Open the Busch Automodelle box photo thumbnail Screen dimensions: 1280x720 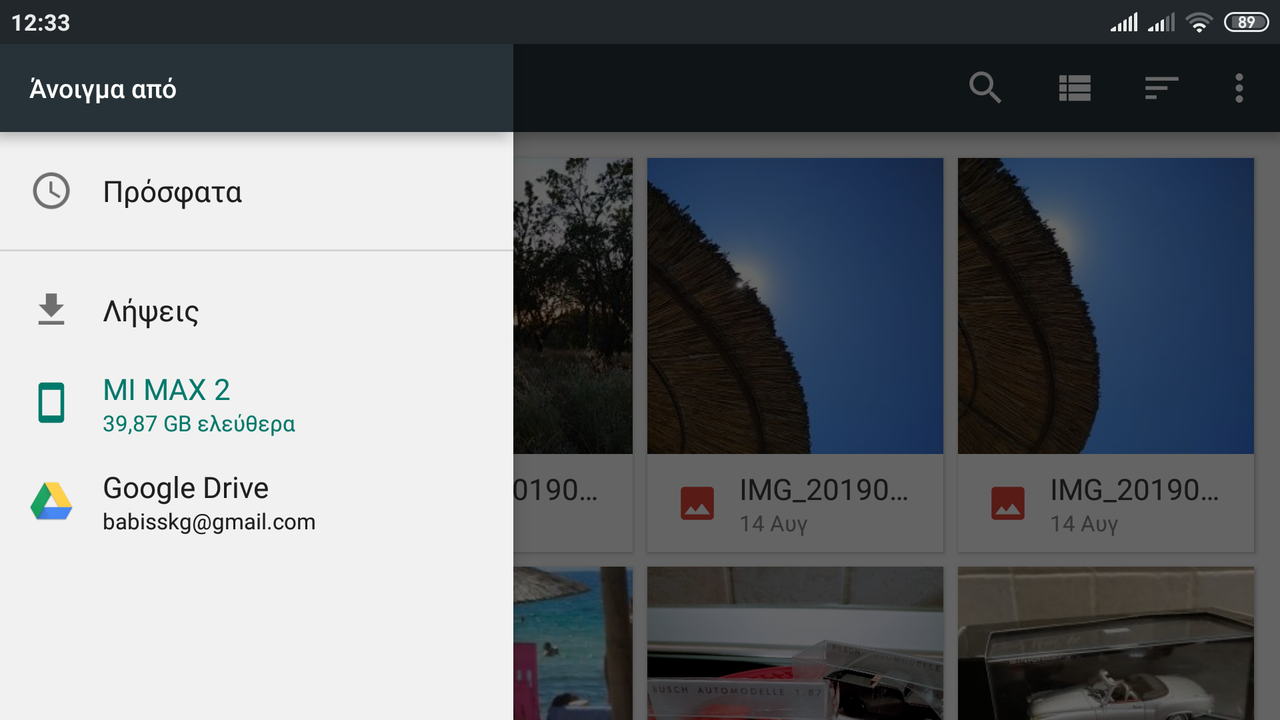tap(795, 643)
